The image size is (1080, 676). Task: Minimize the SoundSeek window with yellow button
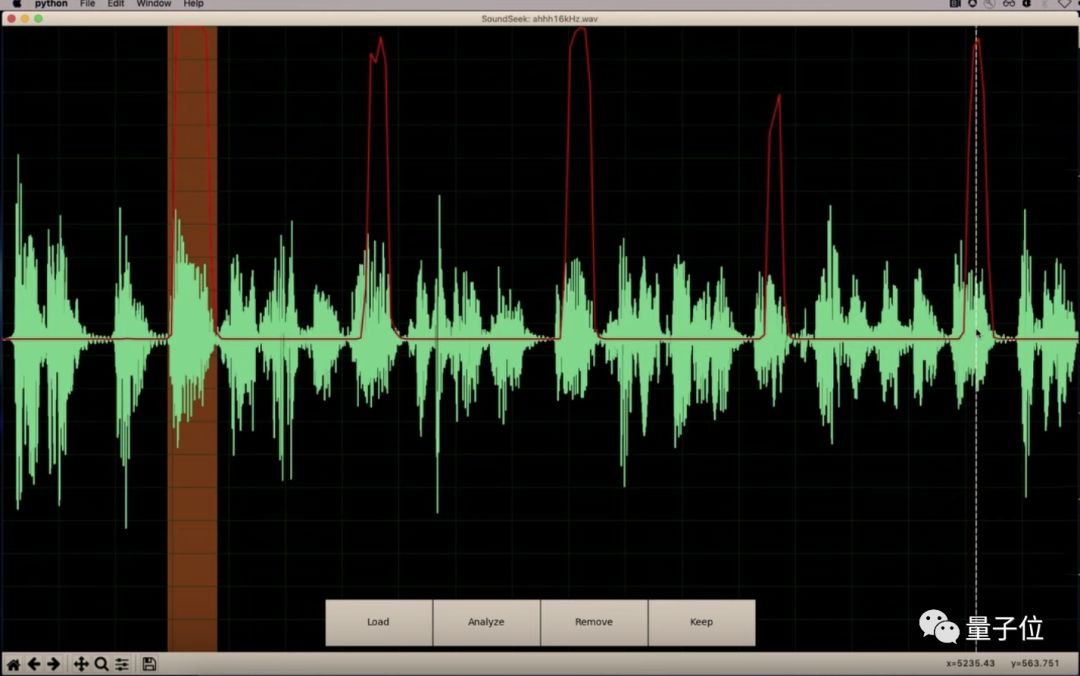pos(25,19)
